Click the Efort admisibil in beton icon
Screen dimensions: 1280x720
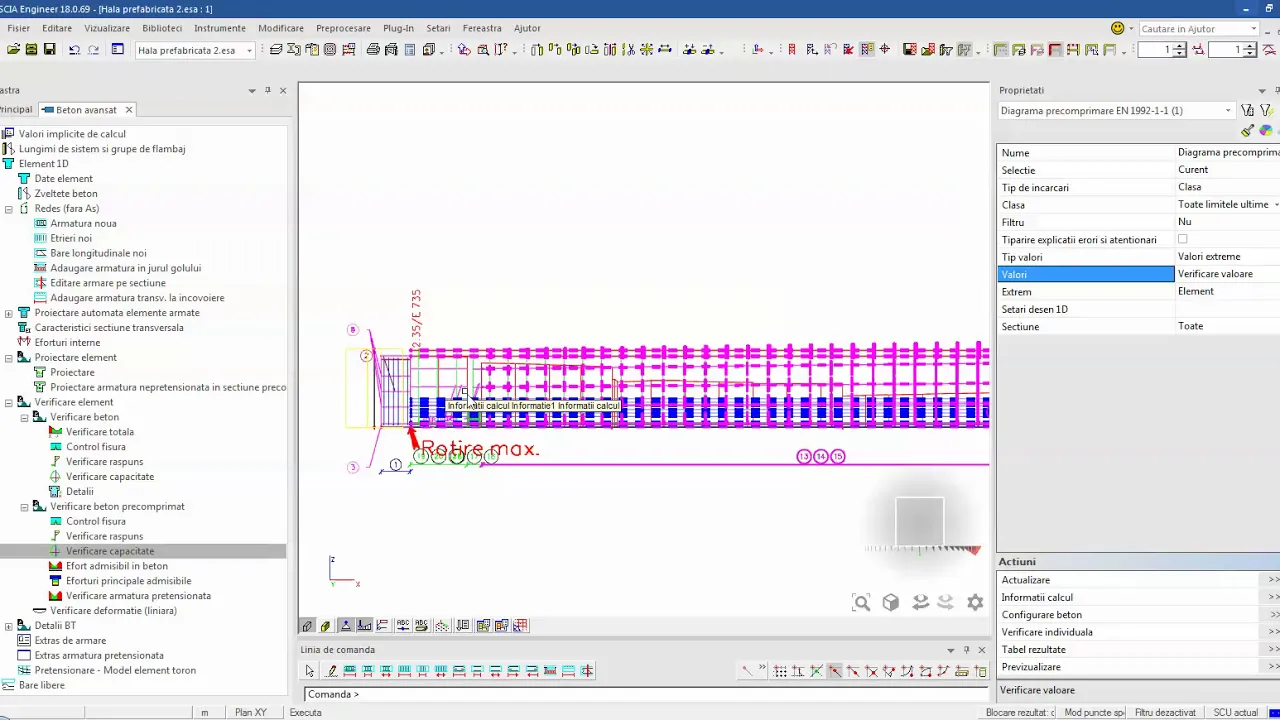click(x=57, y=566)
